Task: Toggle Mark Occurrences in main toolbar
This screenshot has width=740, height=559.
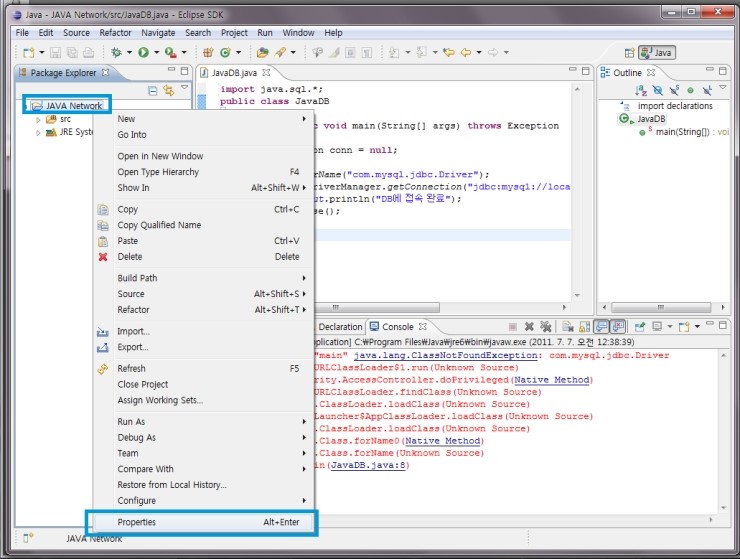Action: click(334, 52)
